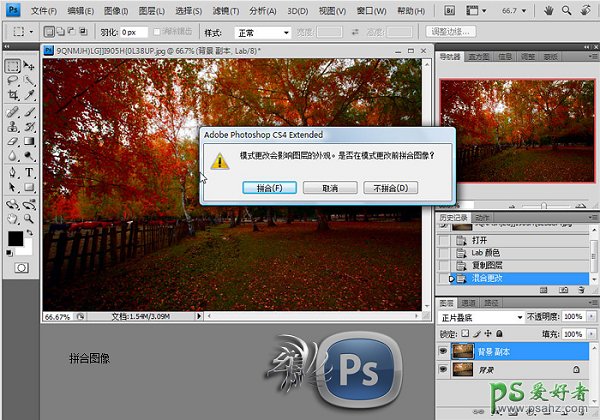Select the Rectangular Marquee tool
The image size is (600, 420).
coord(12,66)
